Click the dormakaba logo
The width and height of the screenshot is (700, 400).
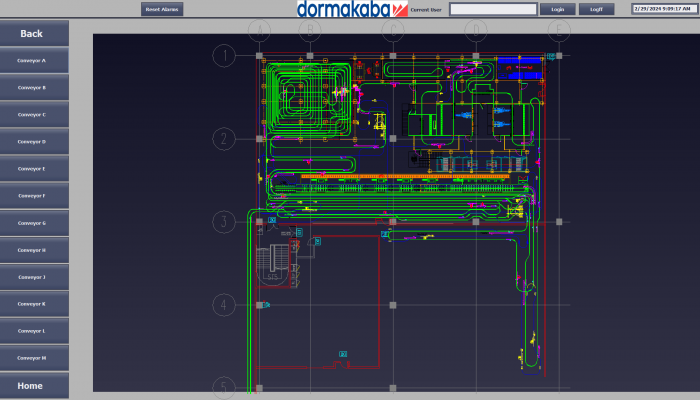pos(353,9)
